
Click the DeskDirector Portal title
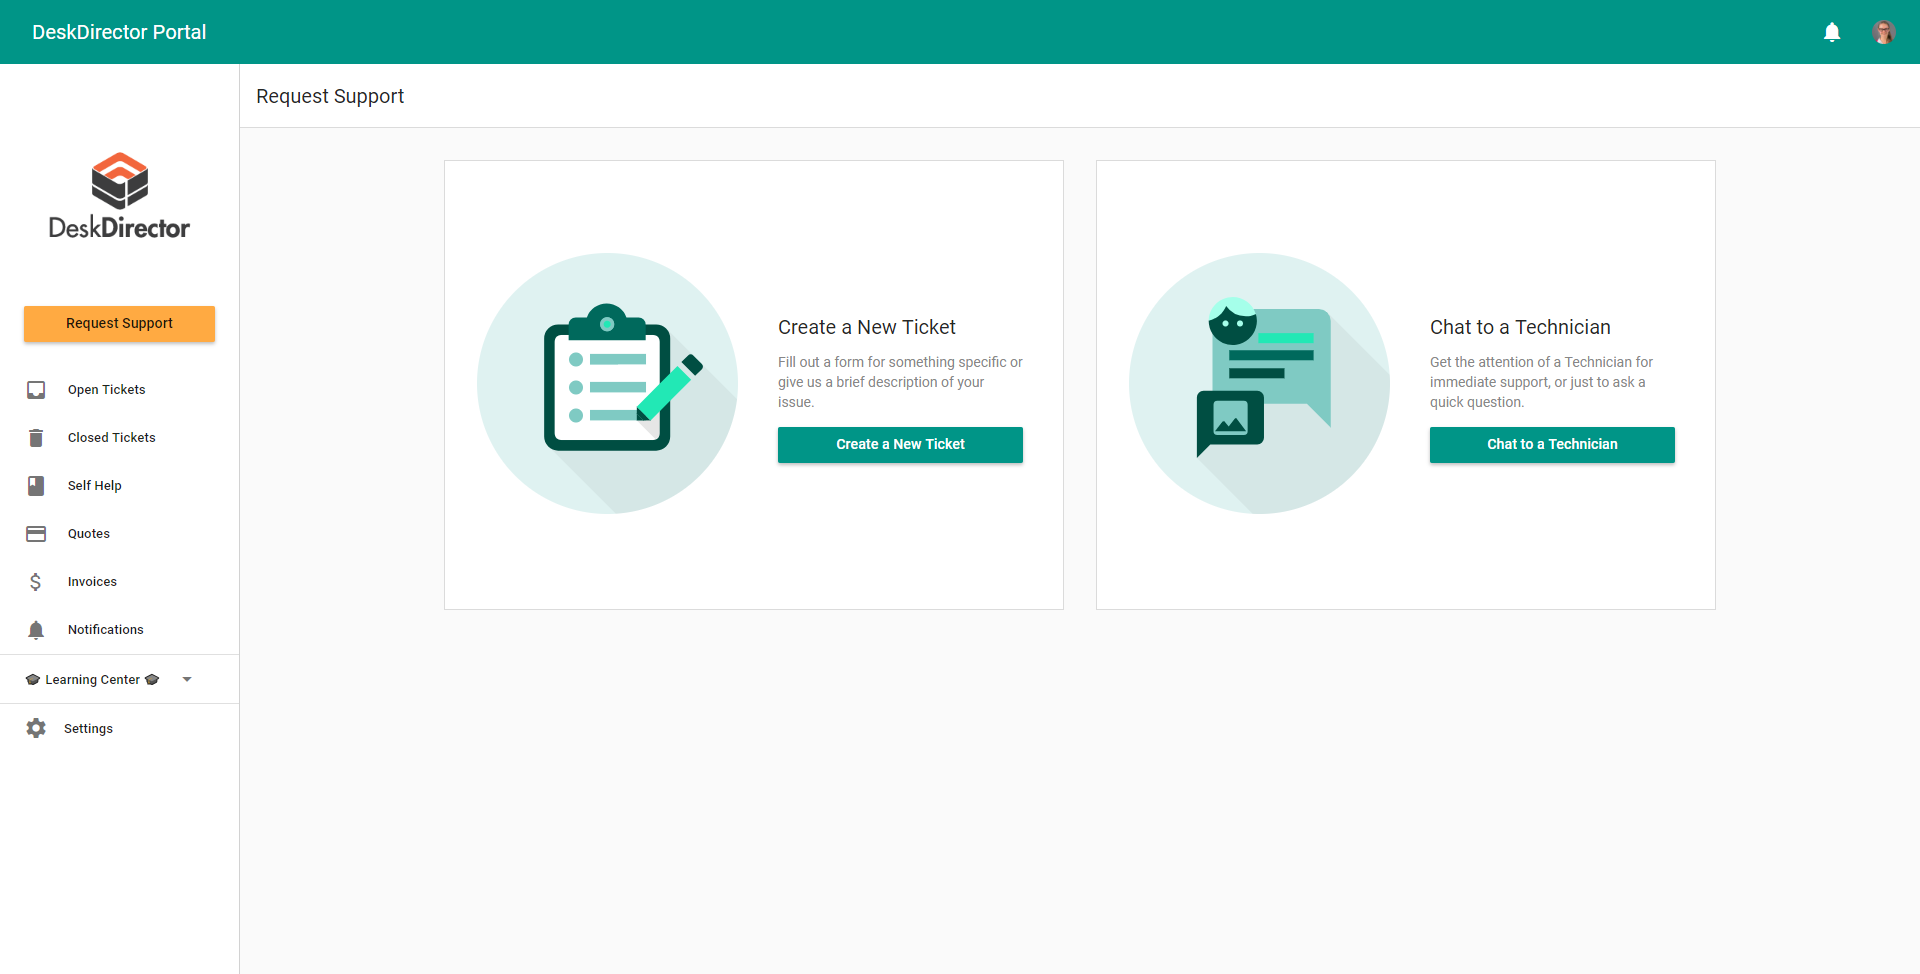(x=119, y=32)
